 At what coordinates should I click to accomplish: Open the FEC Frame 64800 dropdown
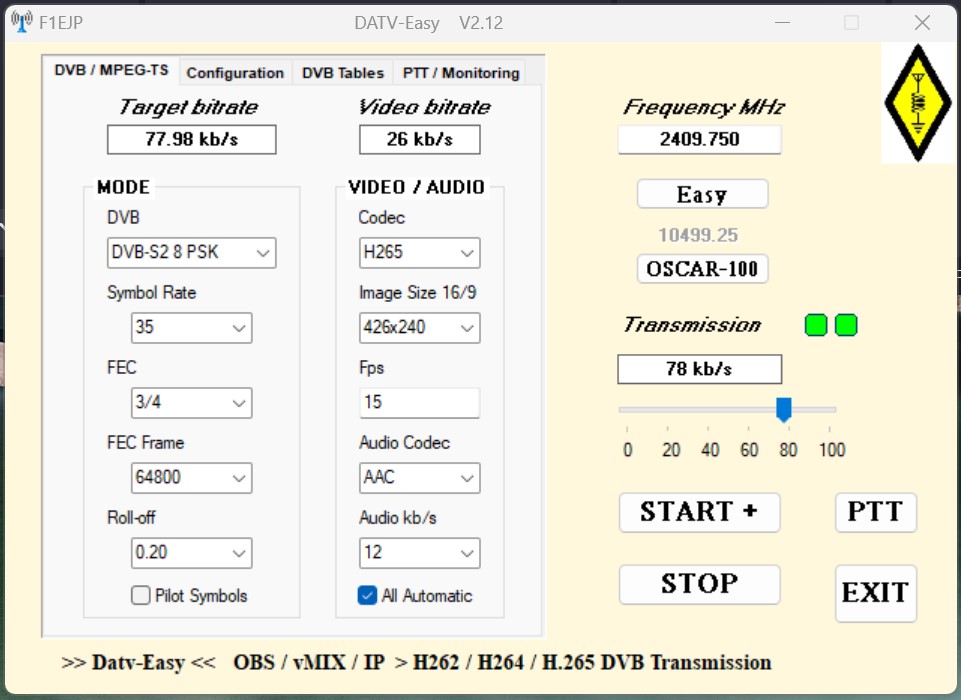click(191, 477)
